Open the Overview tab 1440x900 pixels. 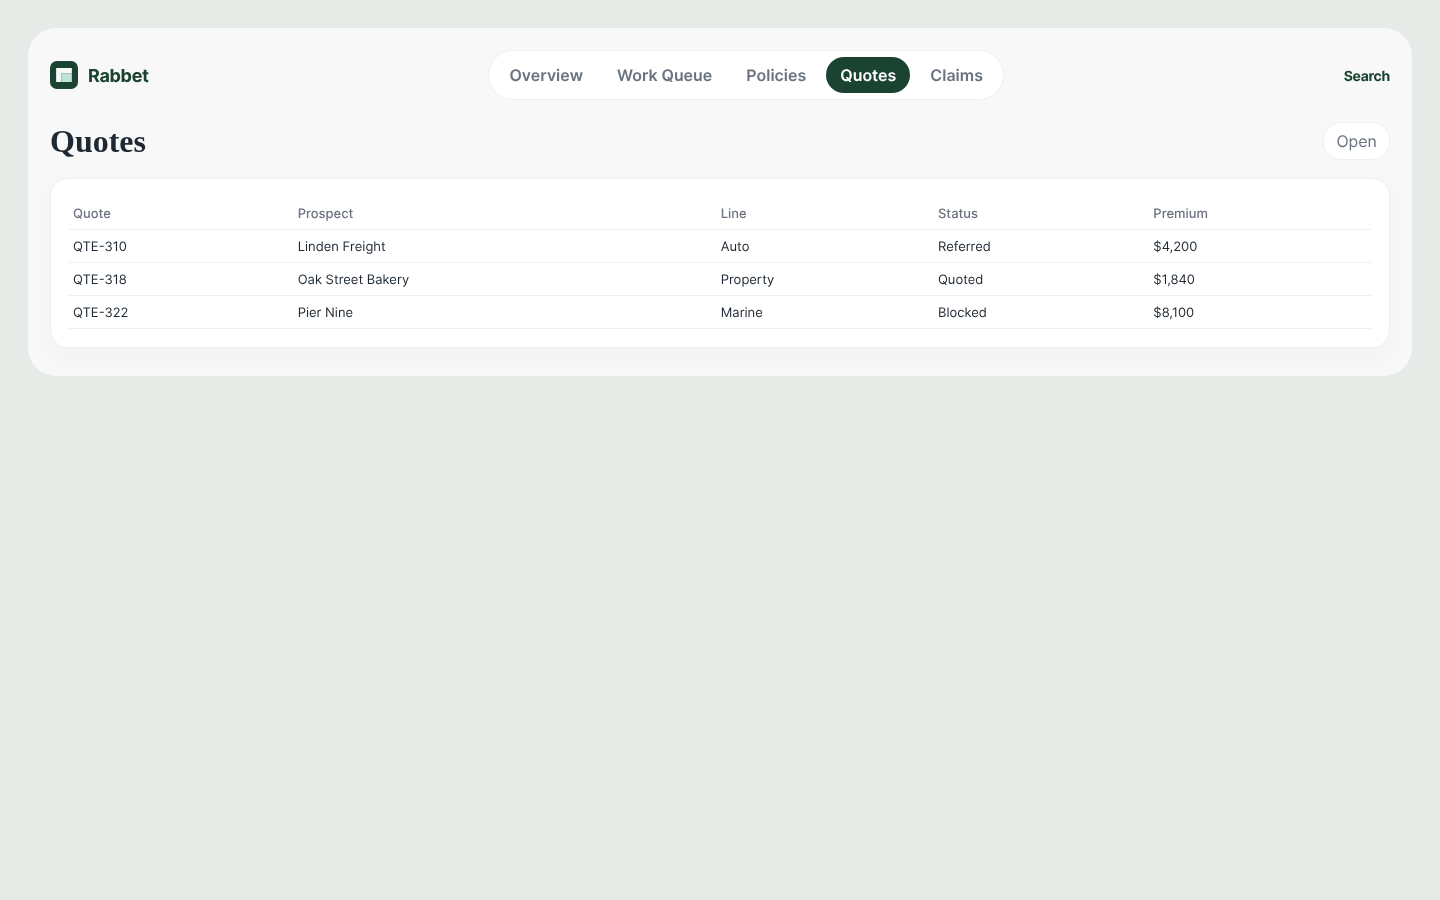[546, 75]
